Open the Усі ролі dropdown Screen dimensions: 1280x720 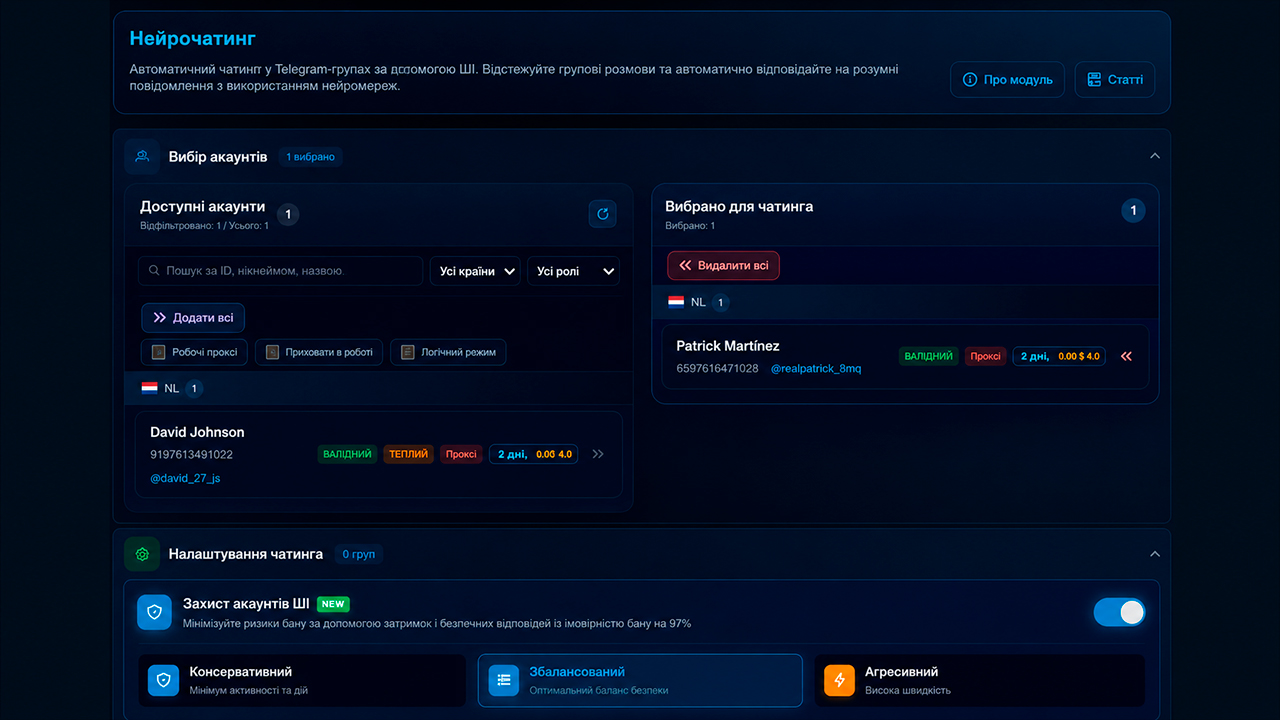tap(573, 271)
